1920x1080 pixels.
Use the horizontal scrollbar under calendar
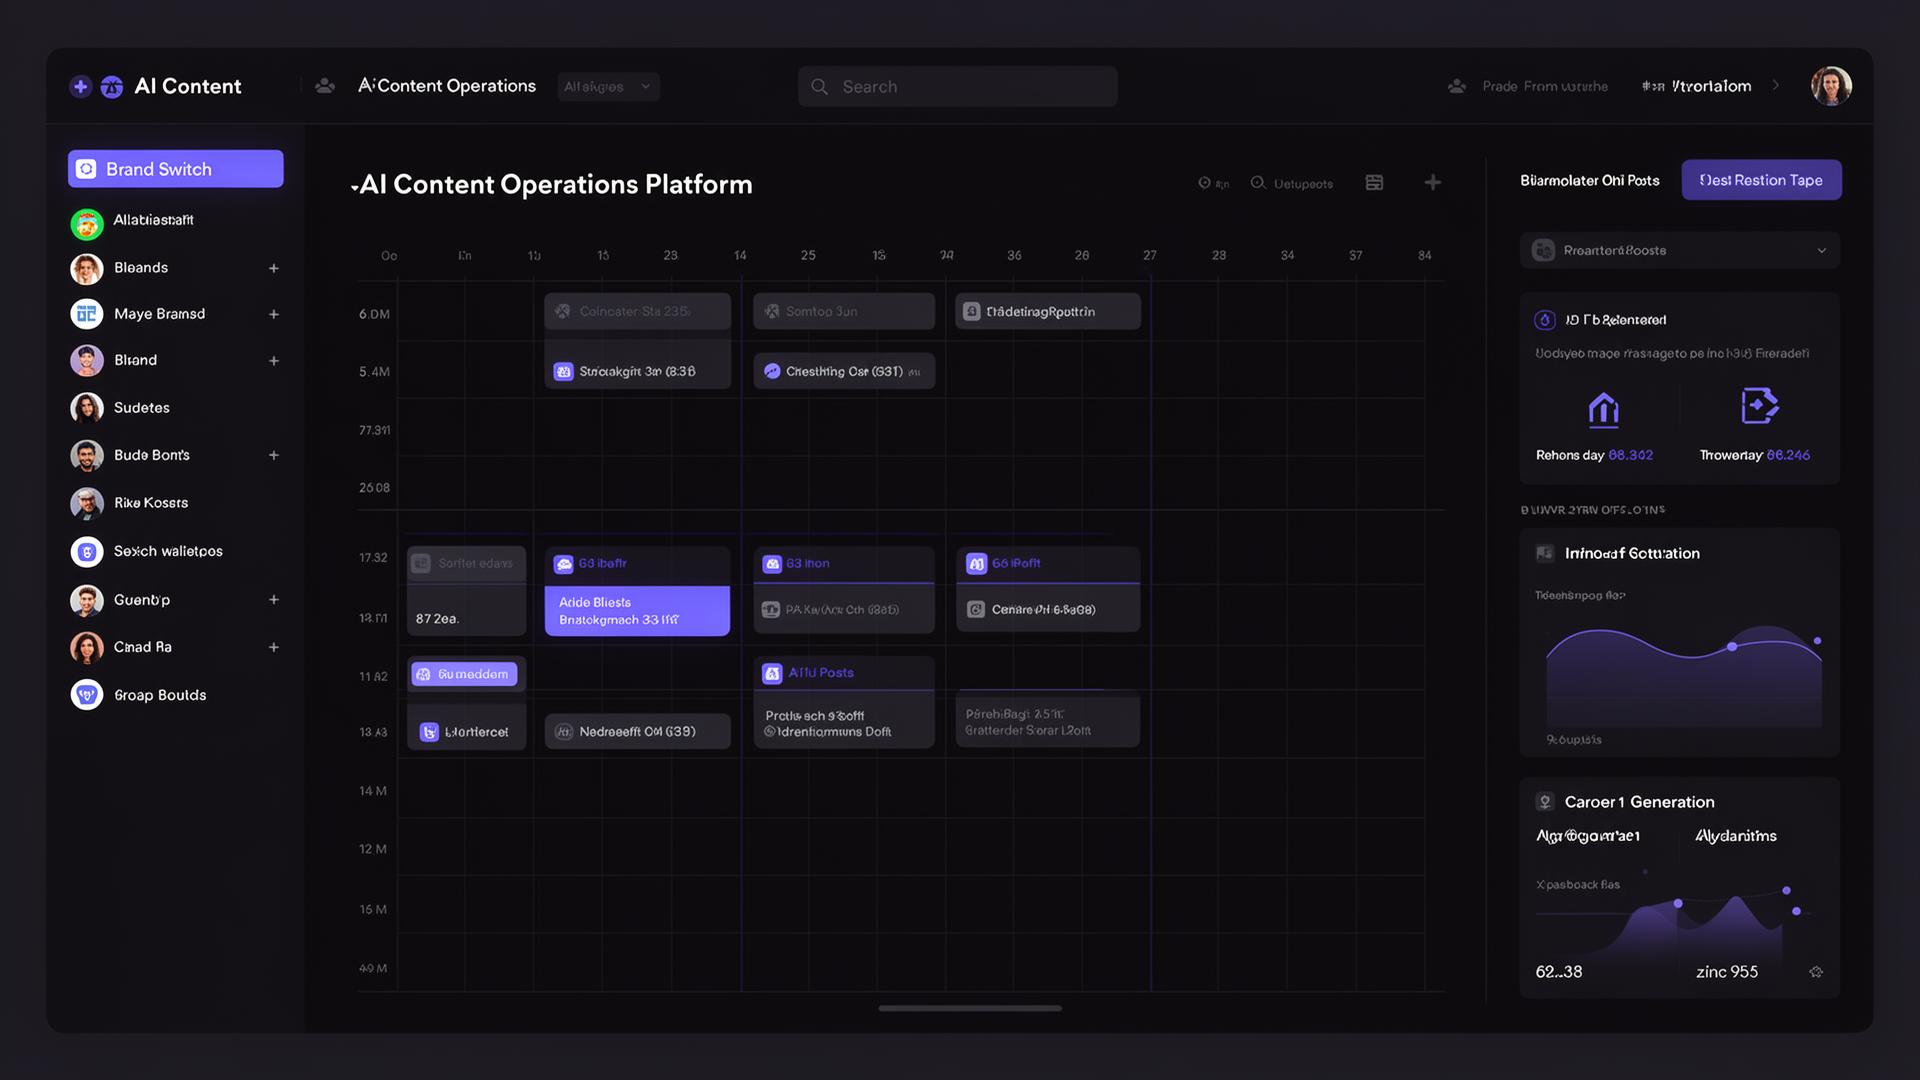[970, 1008]
